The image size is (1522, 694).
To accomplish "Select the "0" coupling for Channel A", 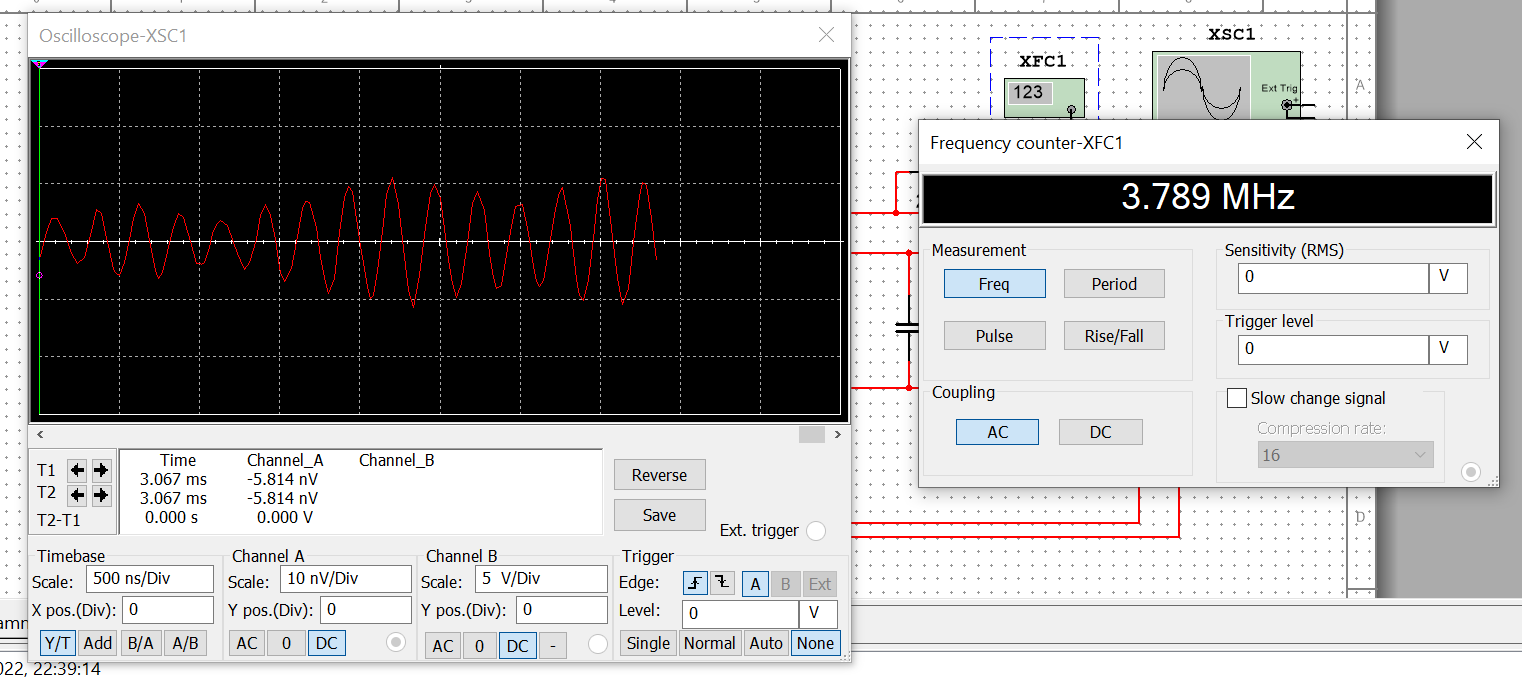I will [x=285, y=644].
